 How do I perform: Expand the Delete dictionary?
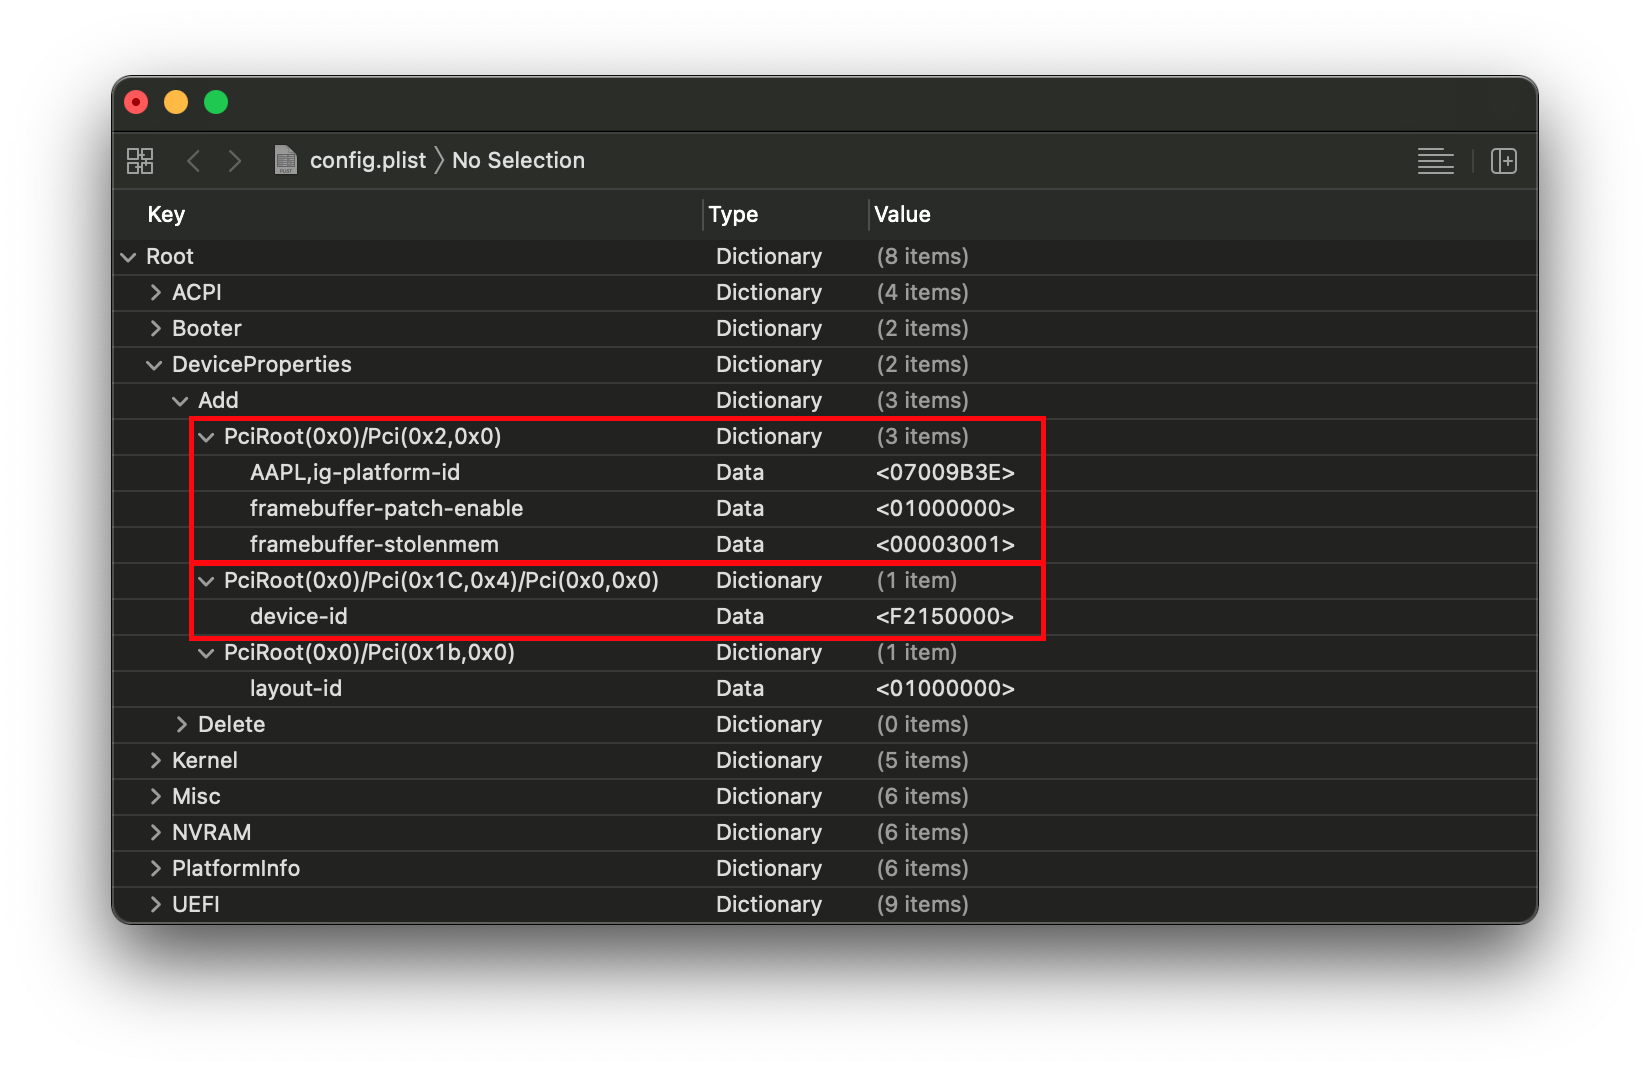pyautogui.click(x=181, y=725)
